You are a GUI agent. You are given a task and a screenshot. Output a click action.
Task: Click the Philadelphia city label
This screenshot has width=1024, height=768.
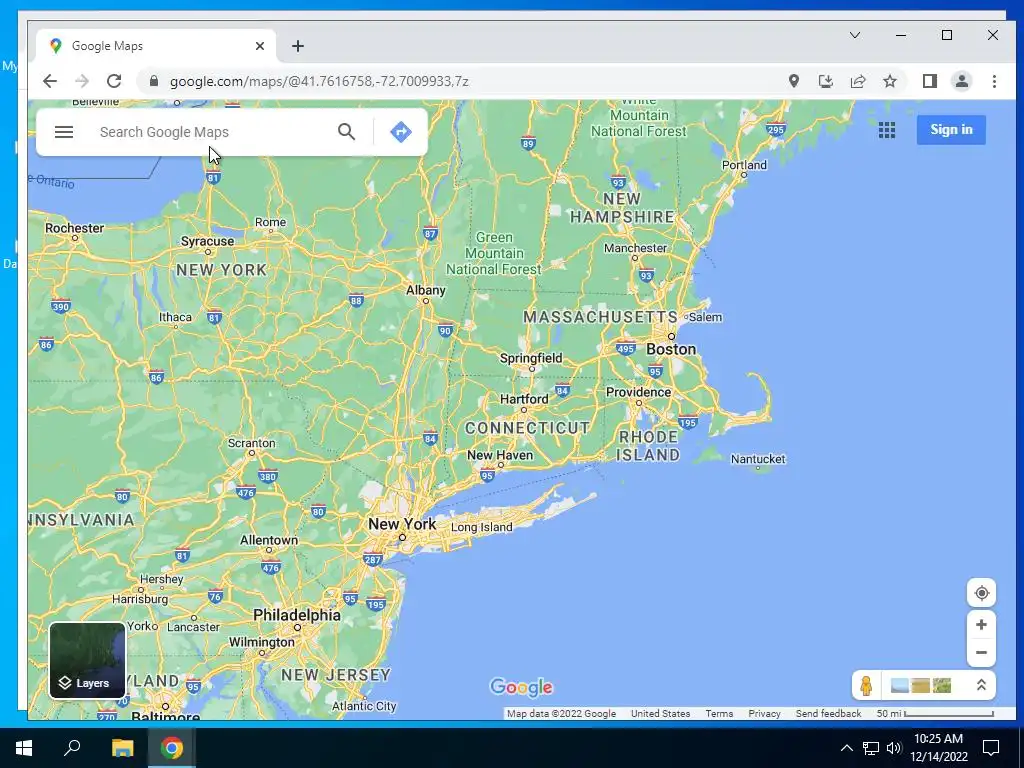[x=296, y=615]
